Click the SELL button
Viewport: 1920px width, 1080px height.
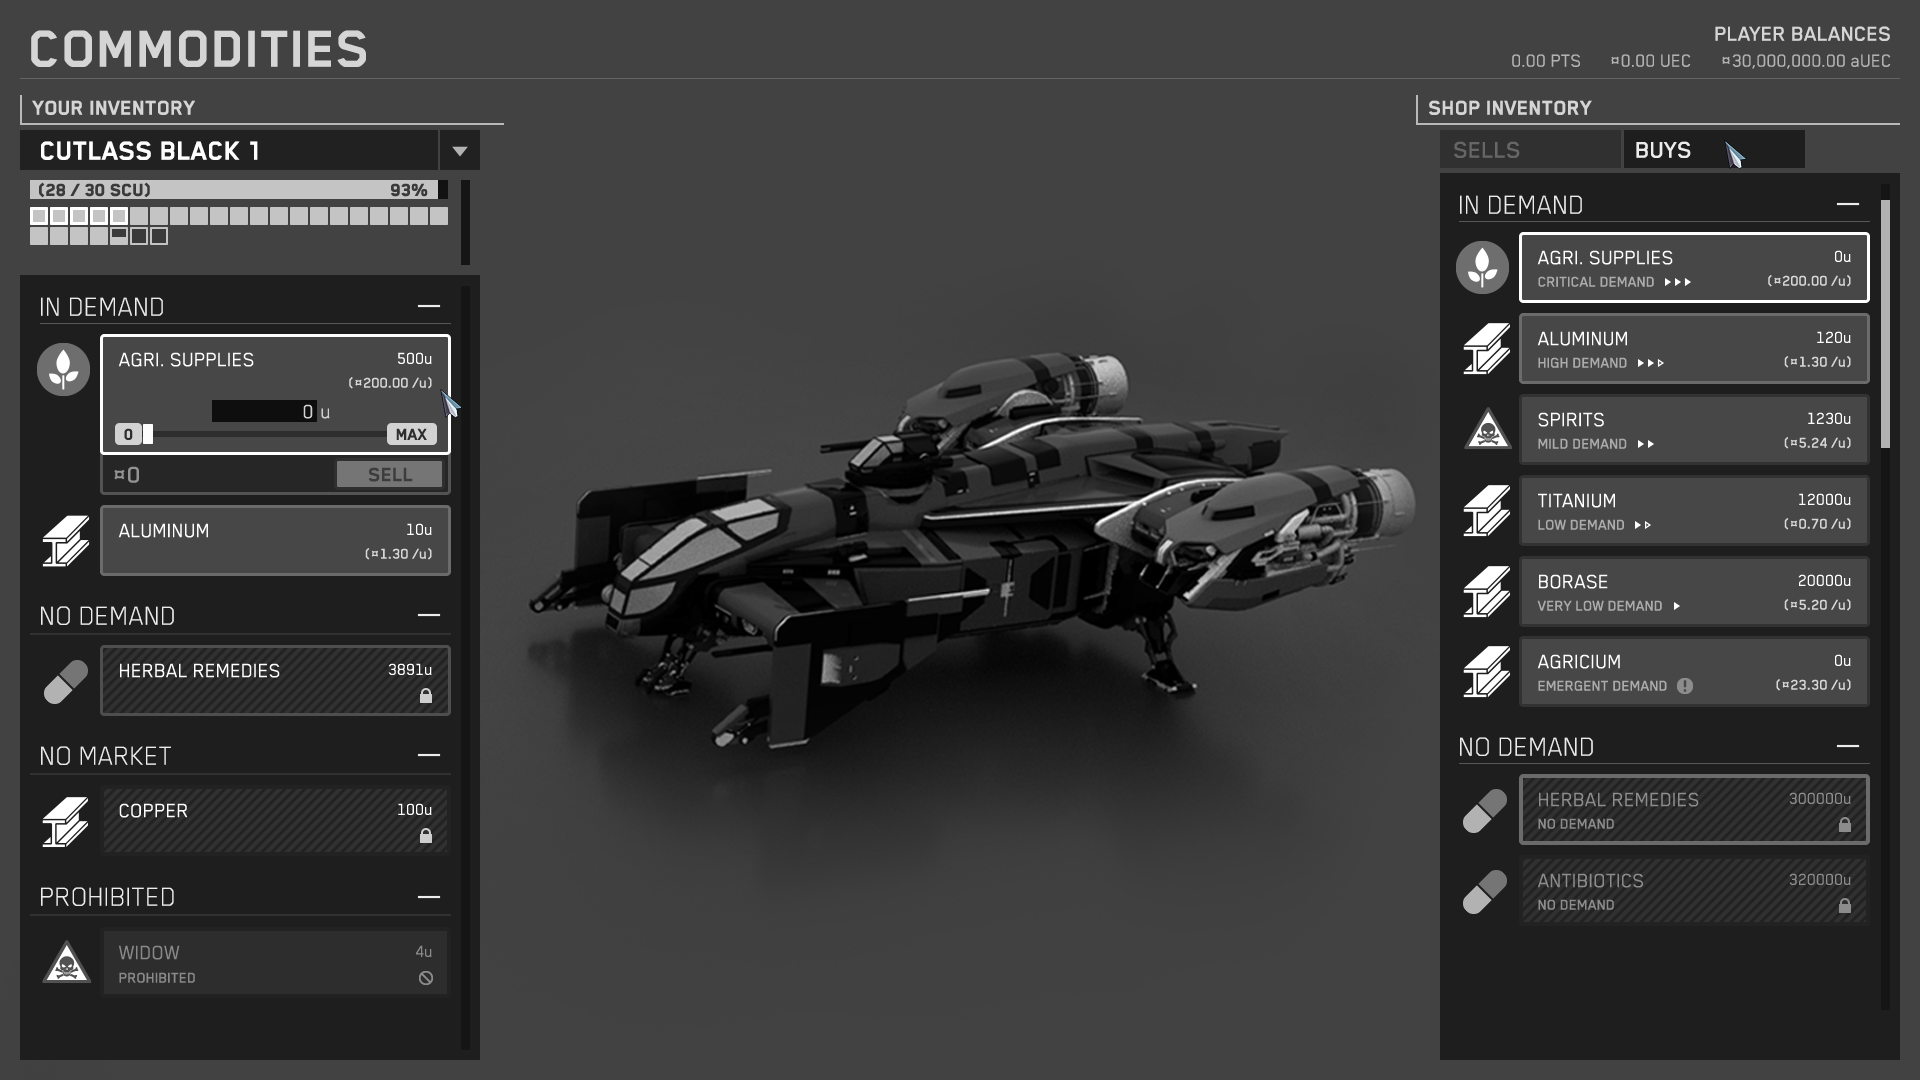389,475
